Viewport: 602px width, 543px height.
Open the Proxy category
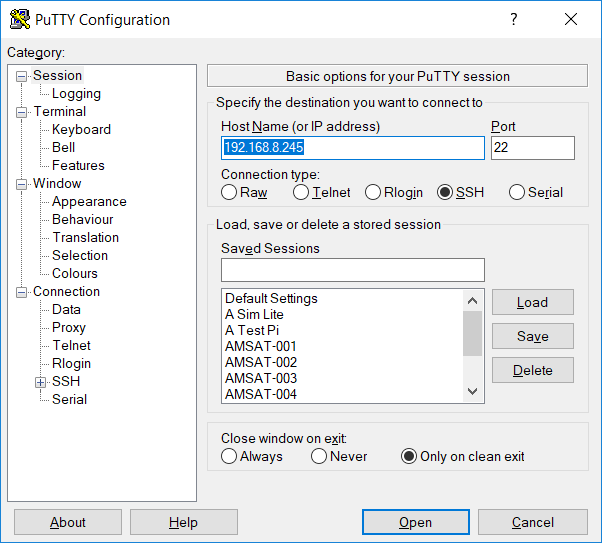[69, 328]
